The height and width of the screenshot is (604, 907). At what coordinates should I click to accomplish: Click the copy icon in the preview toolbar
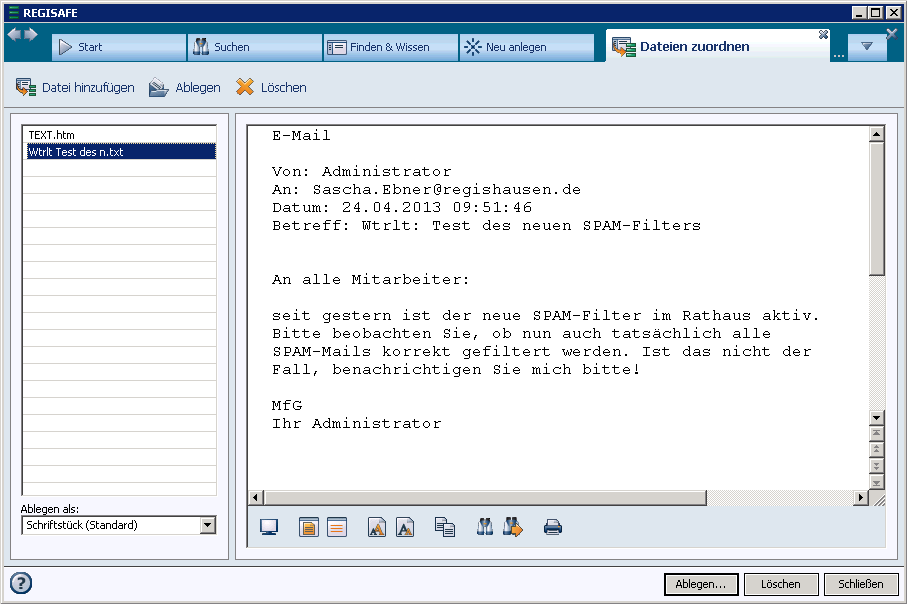click(445, 527)
